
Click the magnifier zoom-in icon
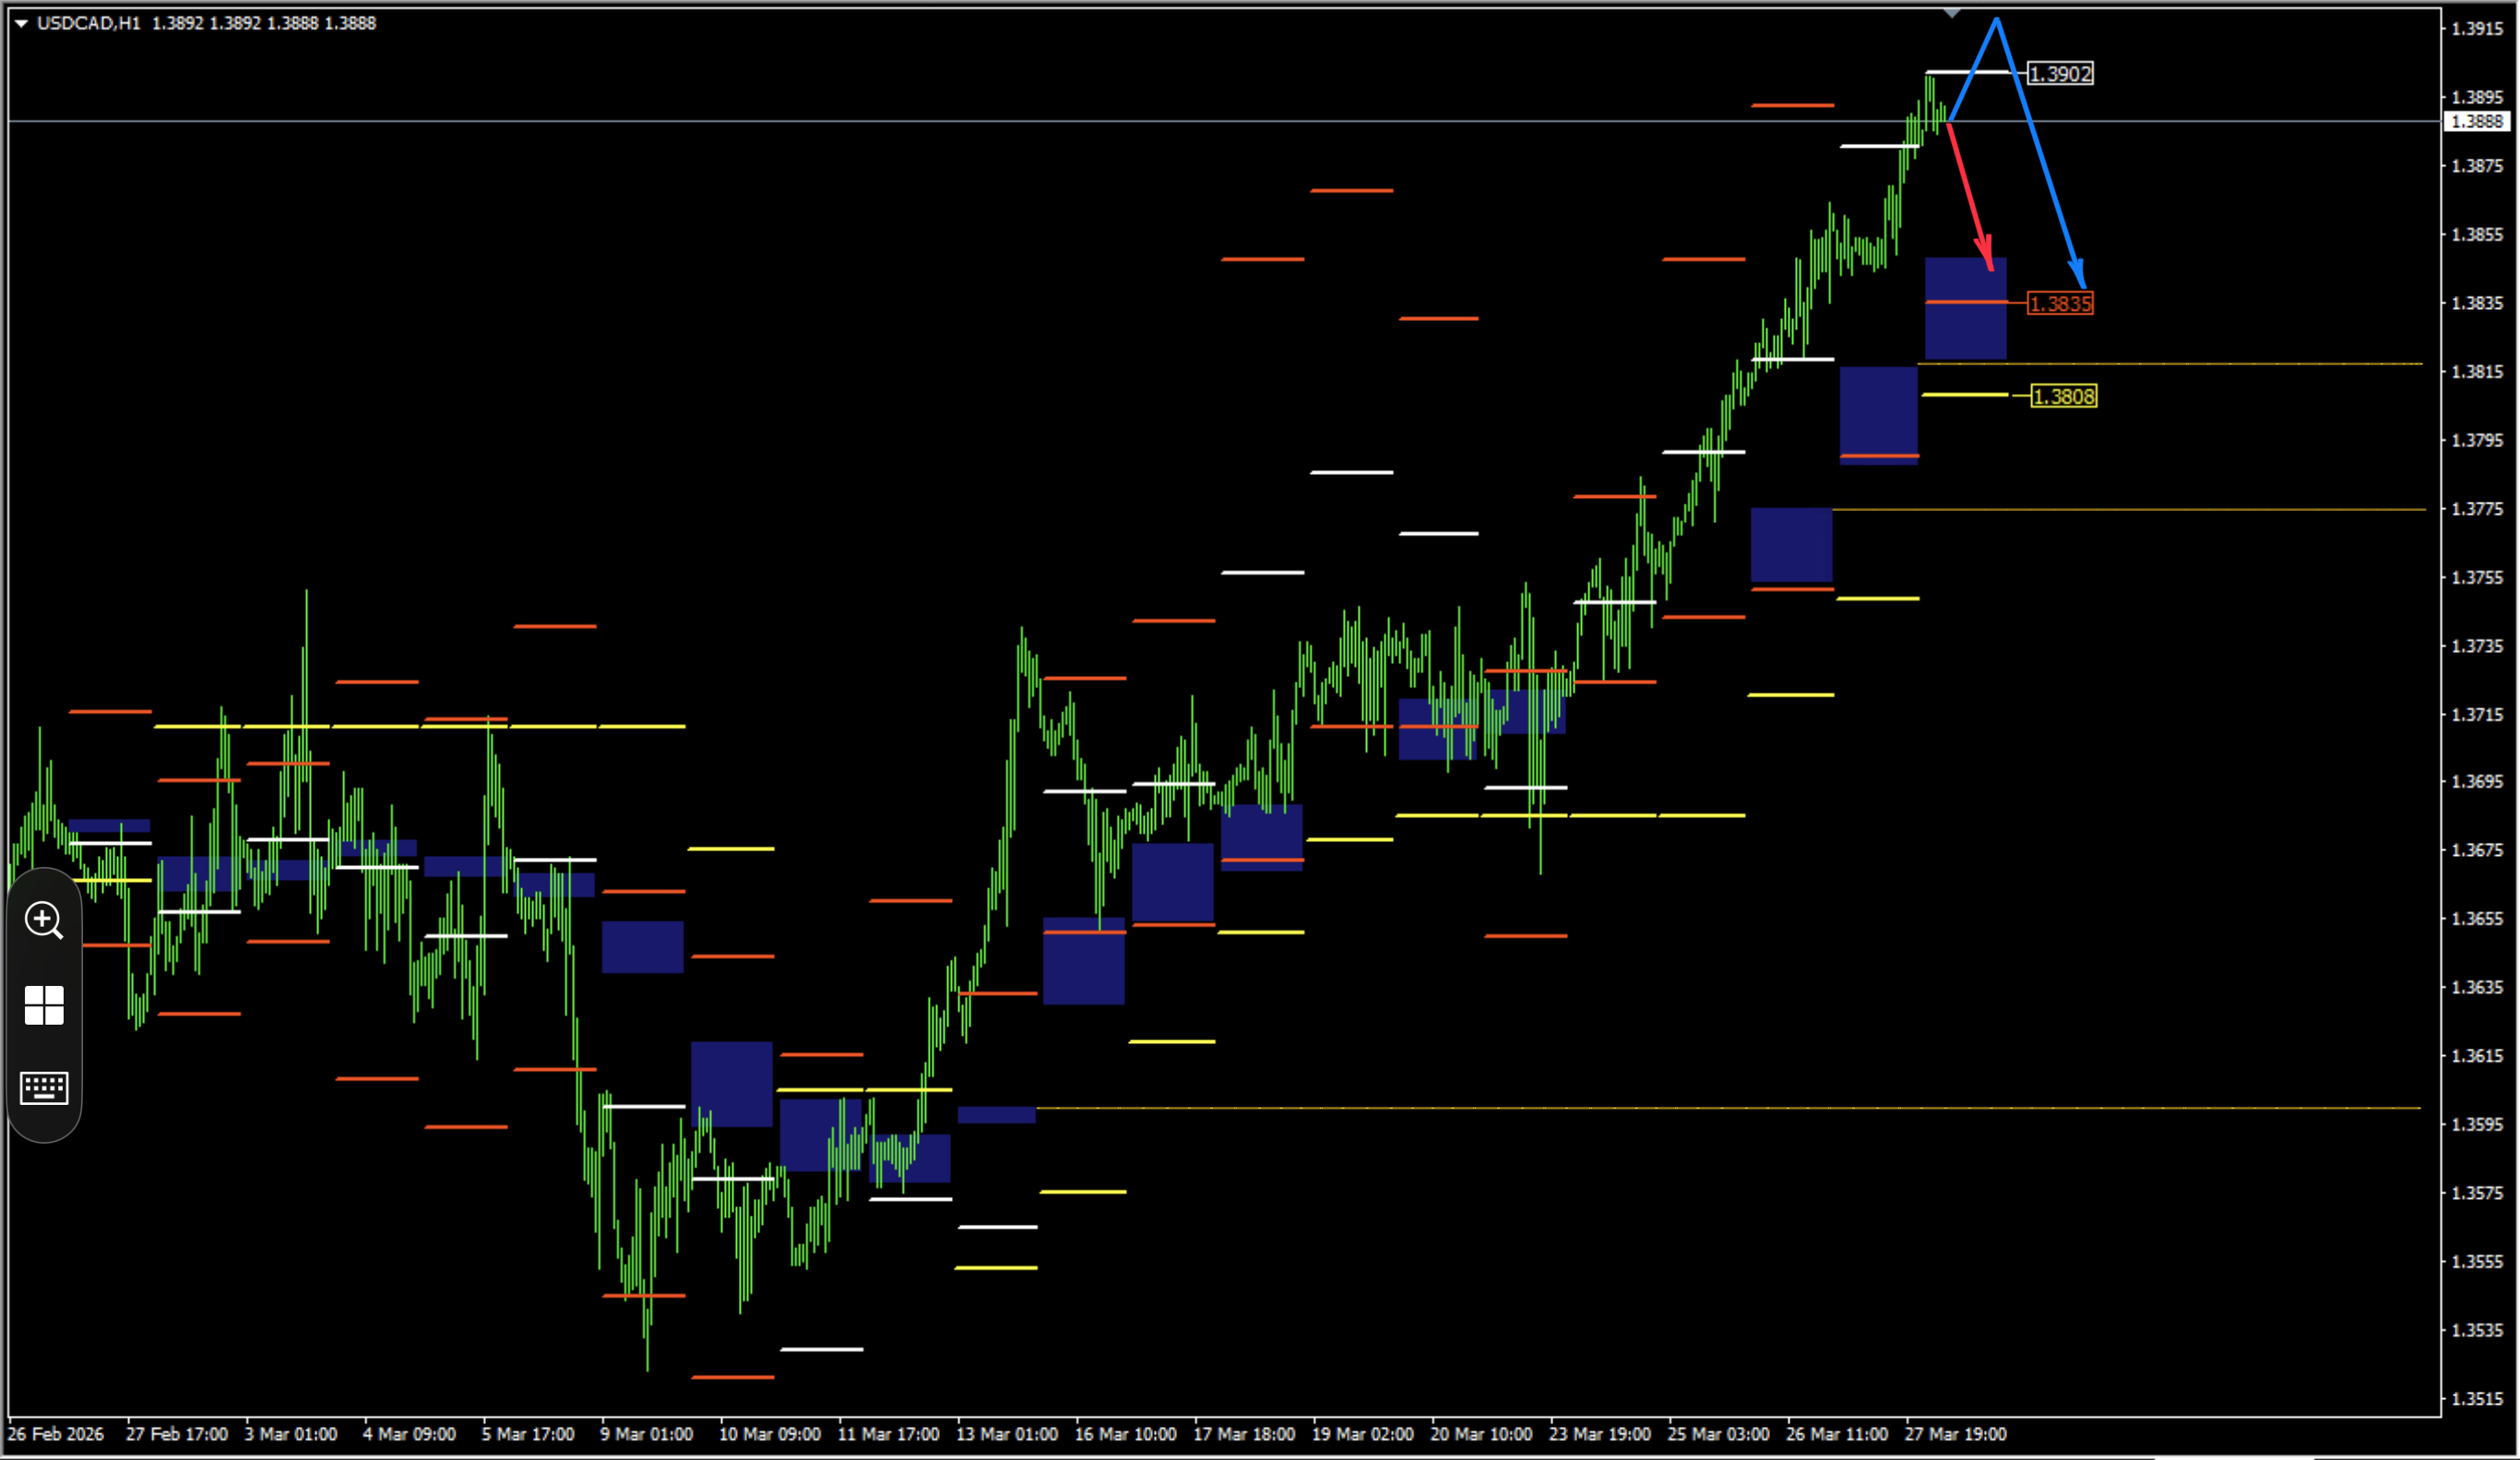click(44, 921)
